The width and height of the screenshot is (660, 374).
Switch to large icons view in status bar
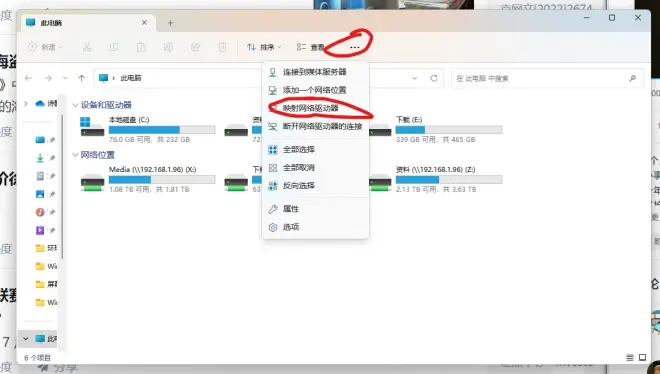coord(642,358)
